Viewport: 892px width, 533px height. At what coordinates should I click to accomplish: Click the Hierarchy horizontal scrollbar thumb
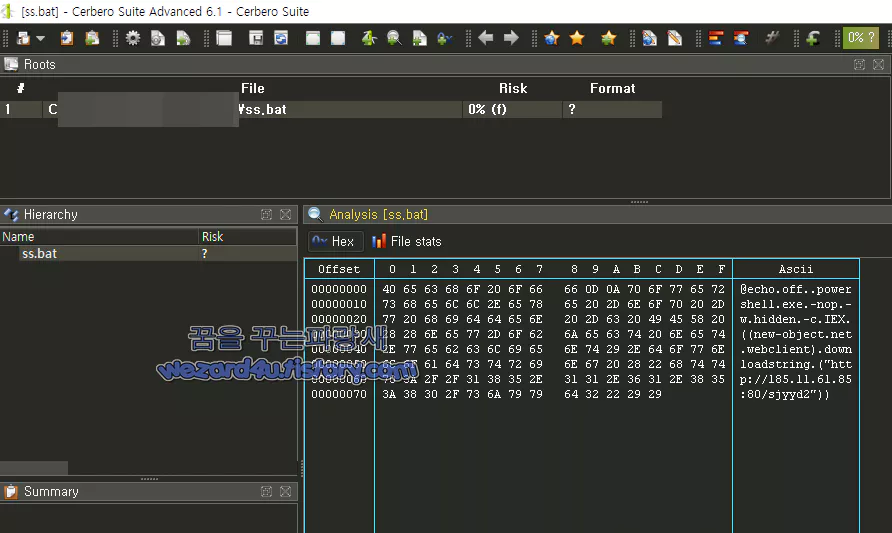click(x=34, y=468)
